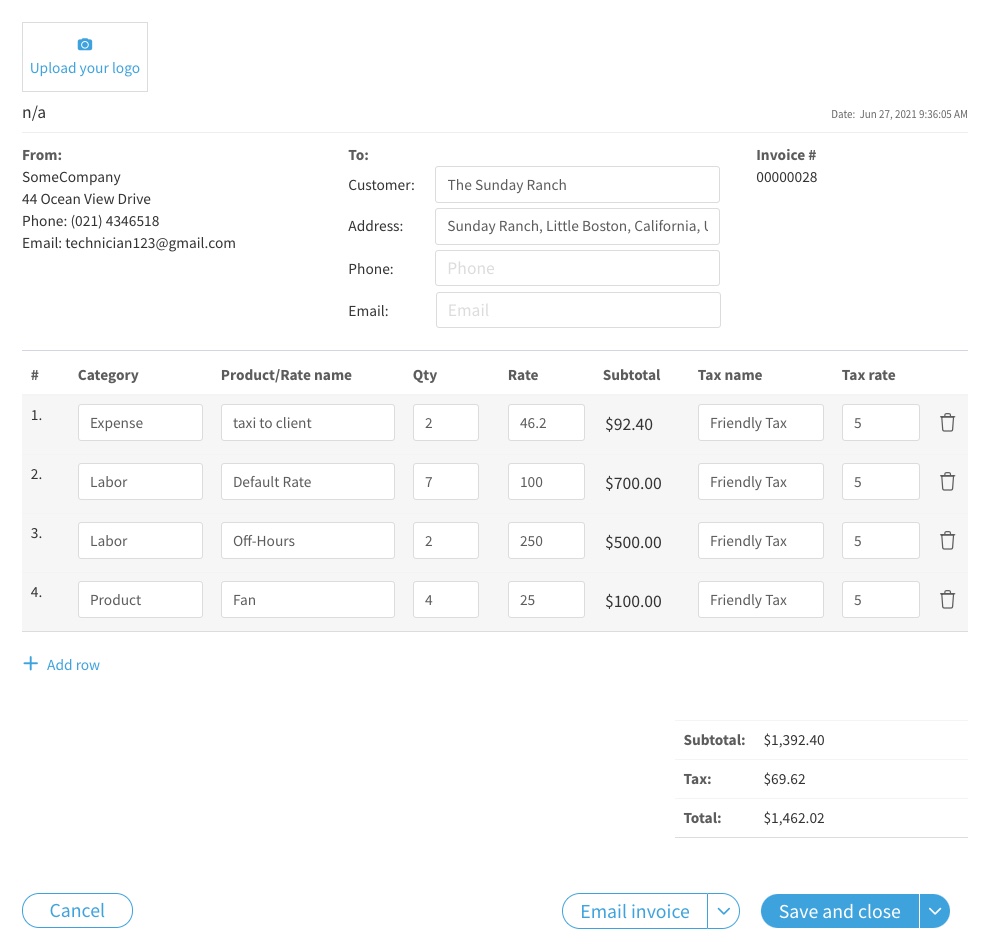Screen dimensions: 990x951
Task: Open the Email invoice dropdown arrow
Action: (x=723, y=911)
